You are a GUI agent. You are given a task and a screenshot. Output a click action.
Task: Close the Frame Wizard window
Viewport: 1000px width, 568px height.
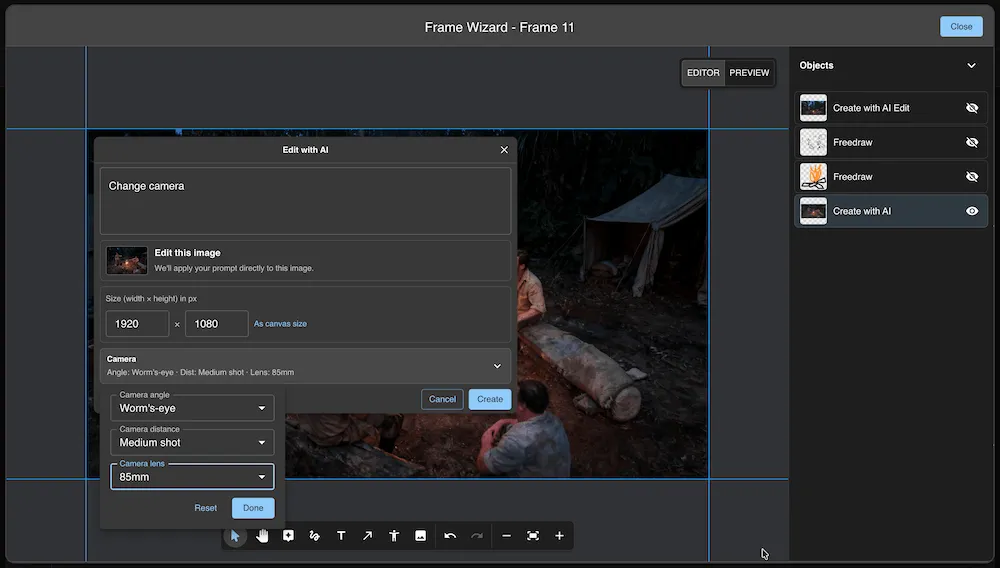961,27
